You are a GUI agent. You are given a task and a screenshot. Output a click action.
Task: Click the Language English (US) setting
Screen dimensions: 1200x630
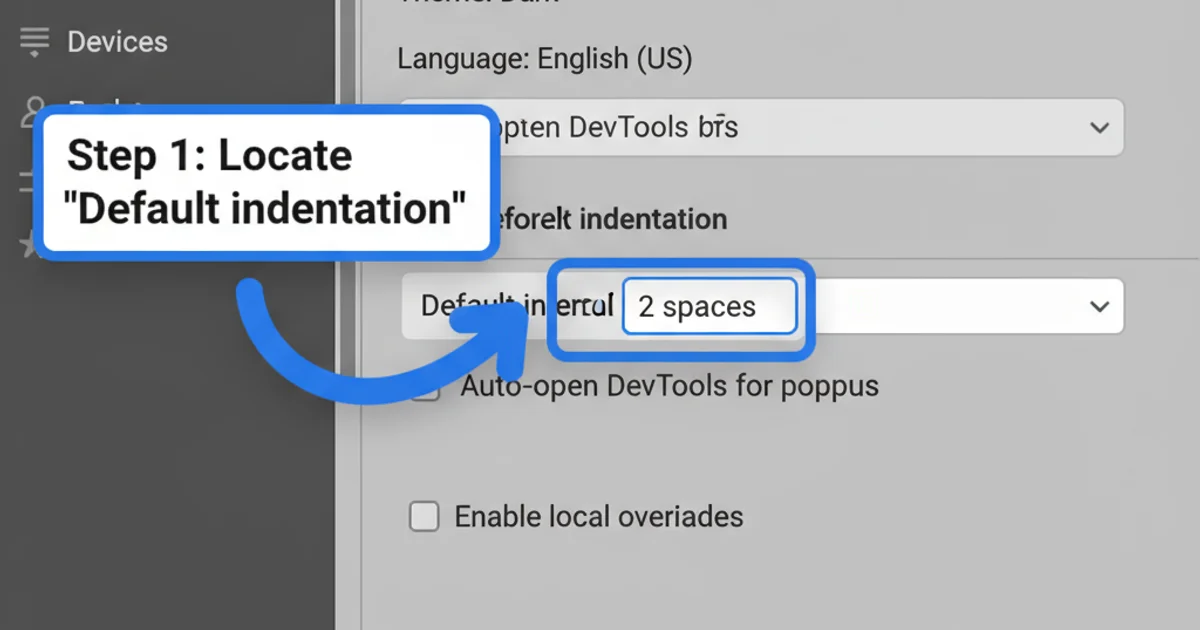point(545,58)
